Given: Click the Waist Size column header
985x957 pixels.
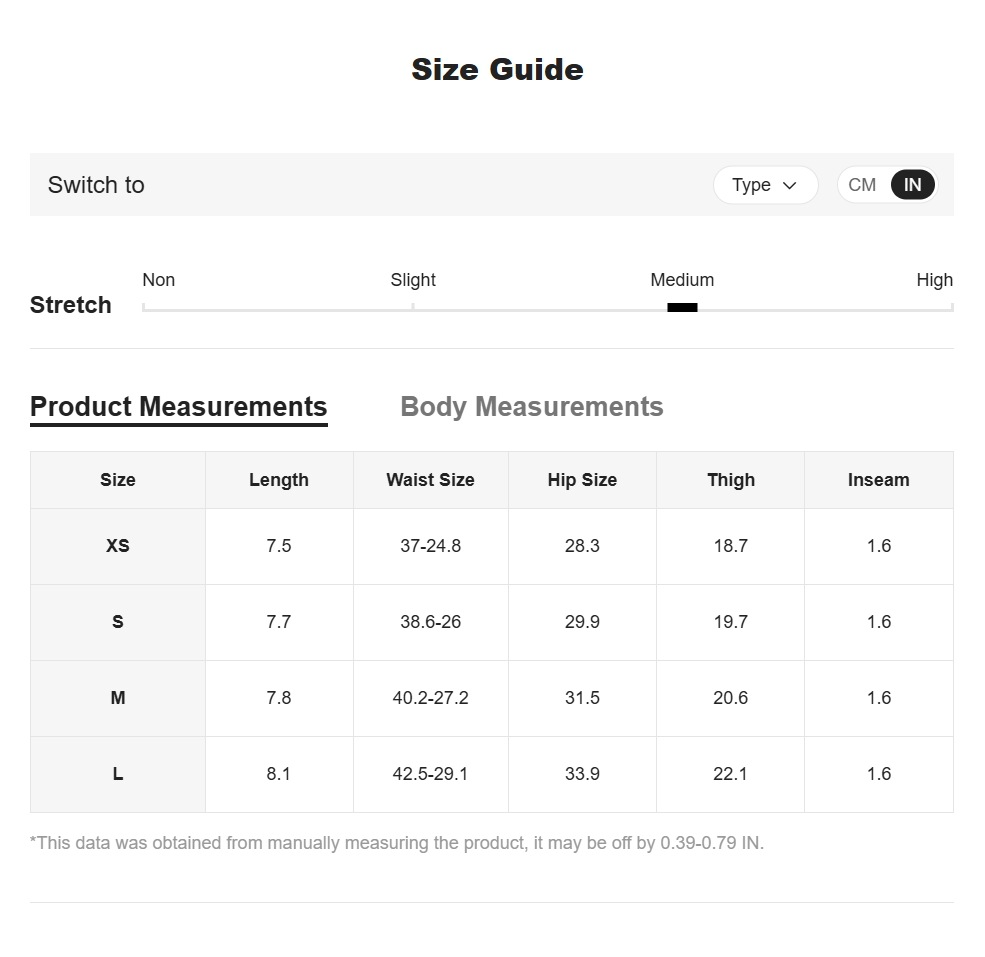Looking at the screenshot, I should pyautogui.click(x=430, y=480).
